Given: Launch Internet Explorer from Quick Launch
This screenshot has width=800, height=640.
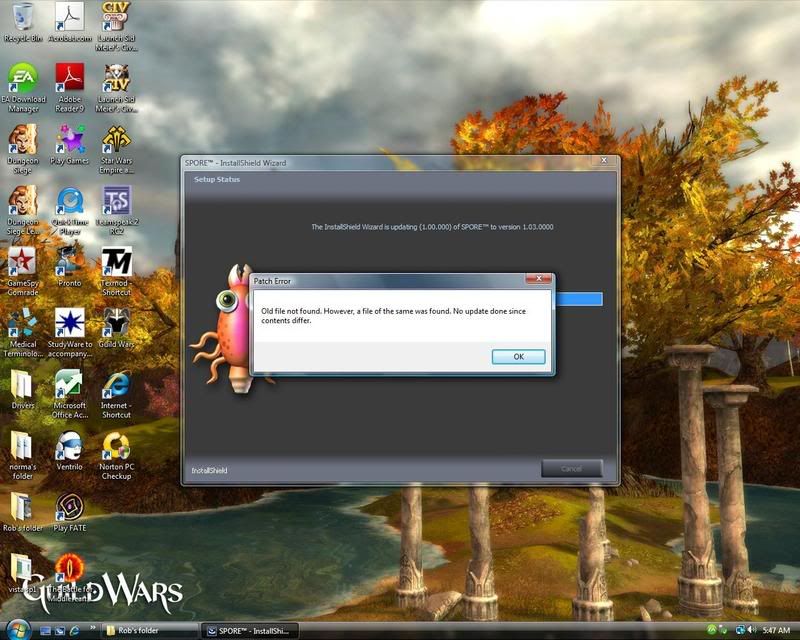Looking at the screenshot, I should (74, 631).
